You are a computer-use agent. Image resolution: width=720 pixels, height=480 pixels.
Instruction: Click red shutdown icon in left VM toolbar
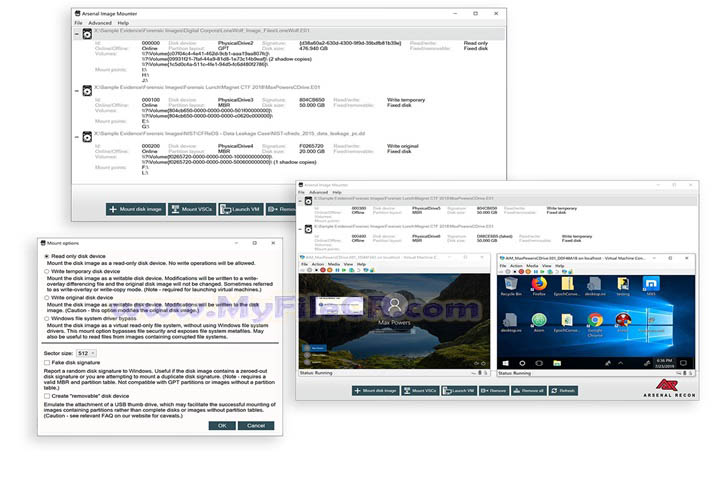click(x=323, y=270)
